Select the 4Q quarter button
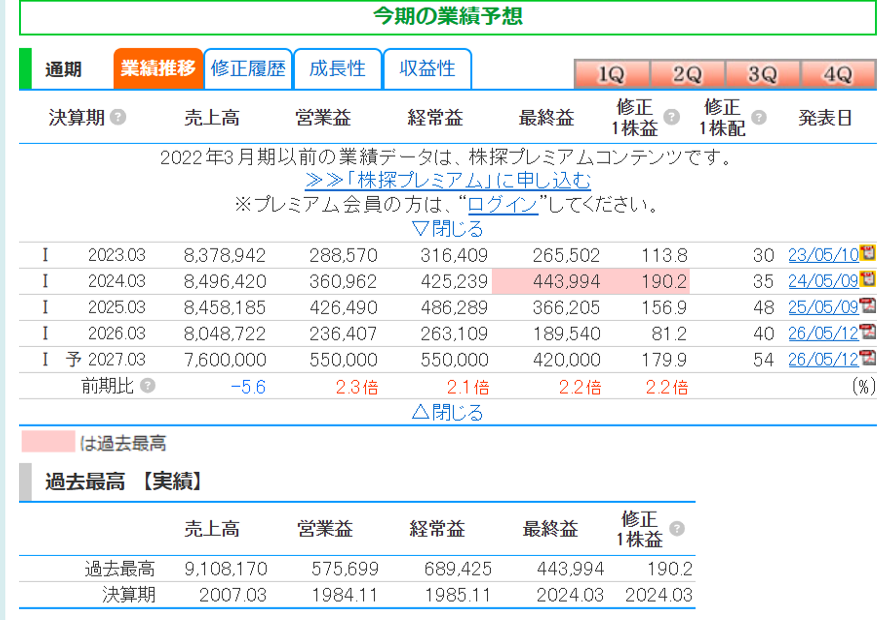The width and height of the screenshot is (894, 620). click(x=838, y=74)
